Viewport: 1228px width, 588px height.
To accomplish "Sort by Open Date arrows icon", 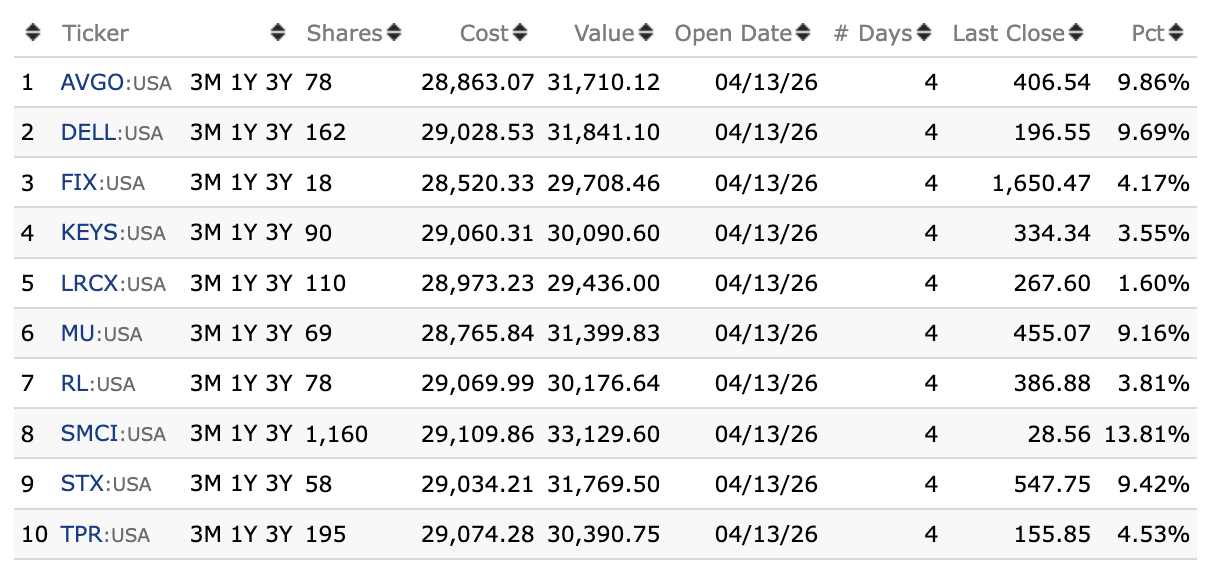I will pos(802,33).
